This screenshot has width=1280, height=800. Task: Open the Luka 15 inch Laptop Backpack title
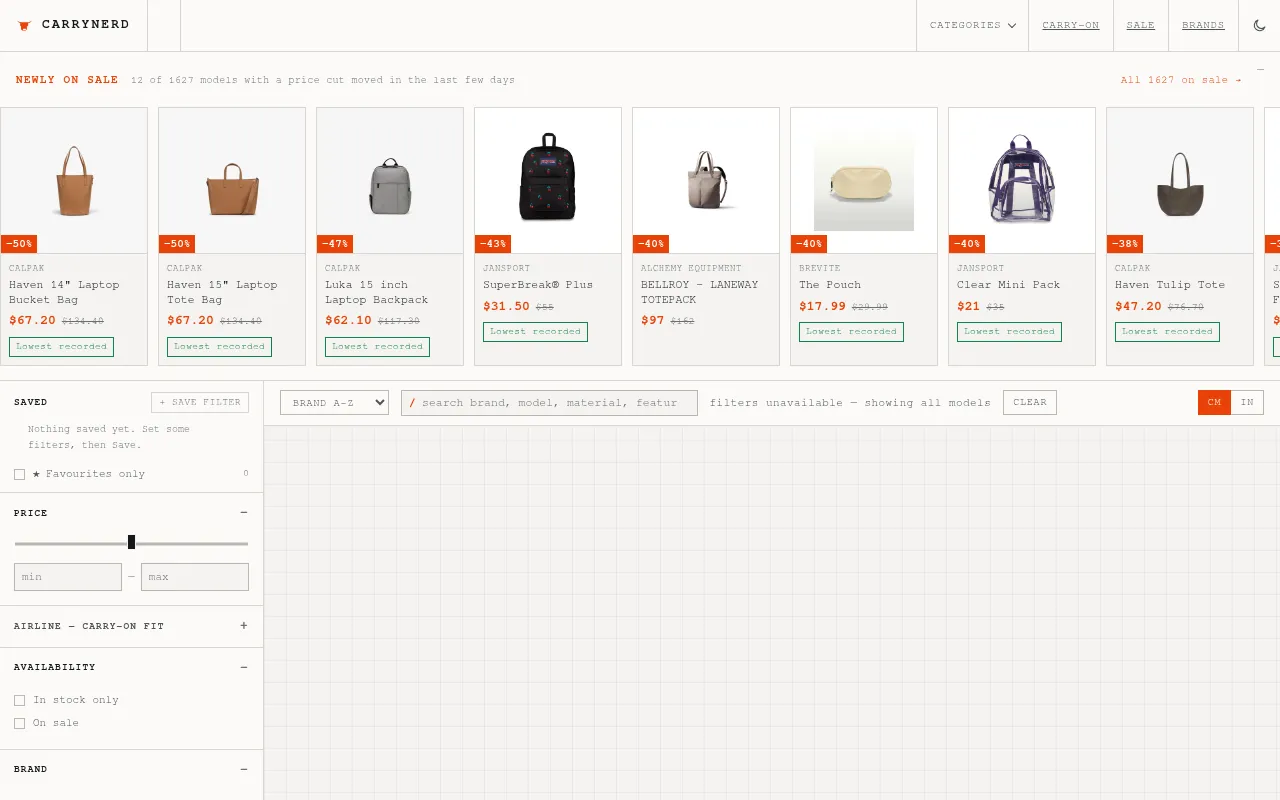(376, 292)
